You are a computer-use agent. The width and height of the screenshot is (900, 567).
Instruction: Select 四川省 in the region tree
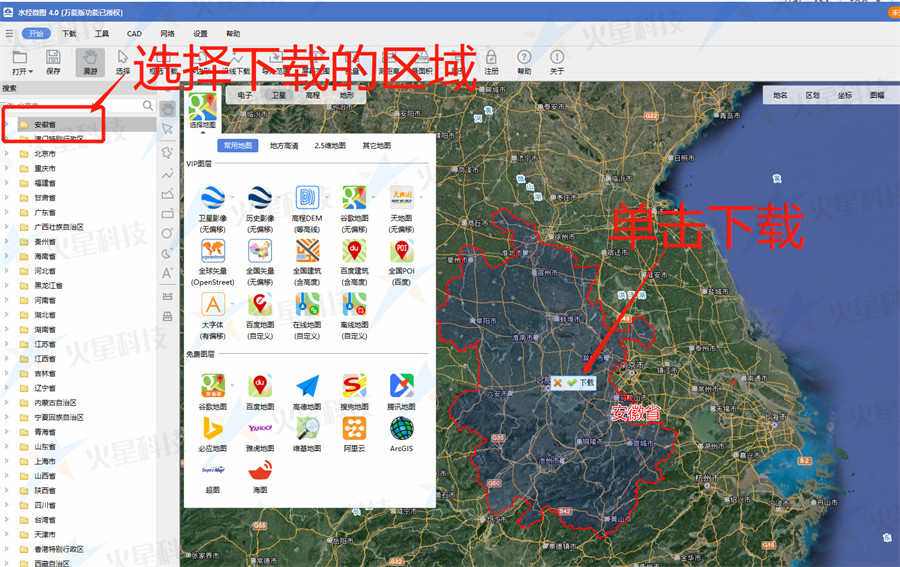point(45,505)
